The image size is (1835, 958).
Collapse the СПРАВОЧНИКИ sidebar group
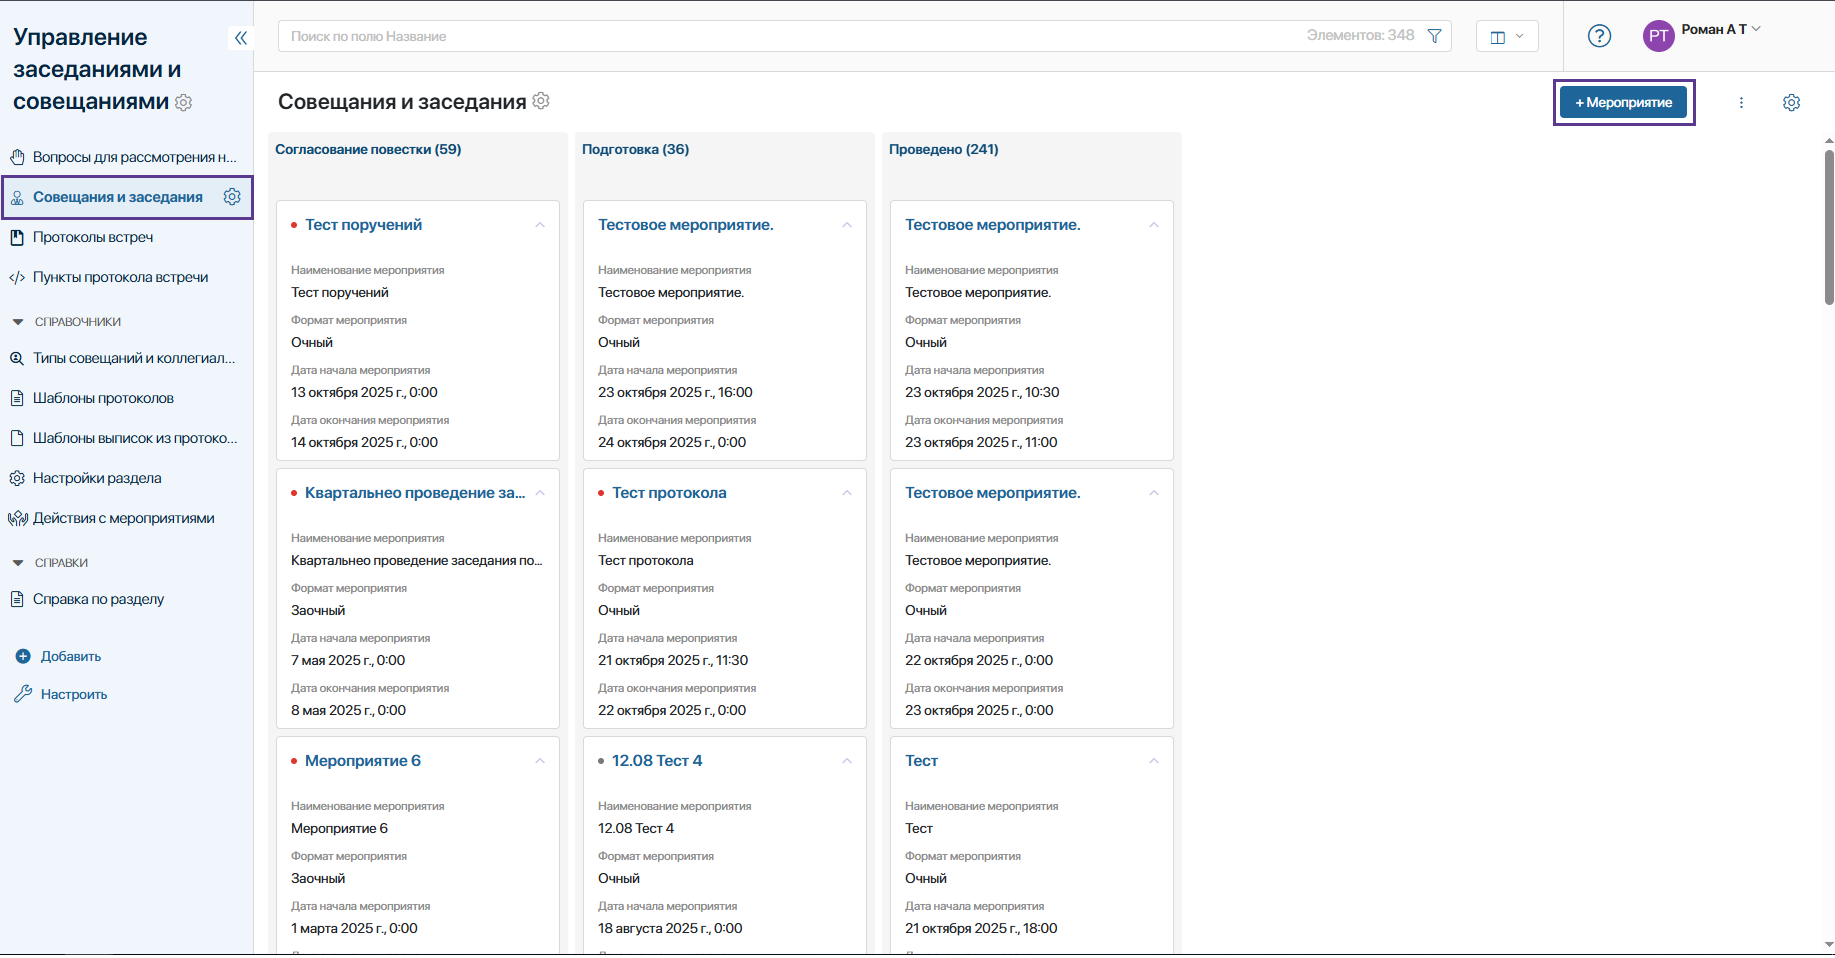click(x=17, y=322)
